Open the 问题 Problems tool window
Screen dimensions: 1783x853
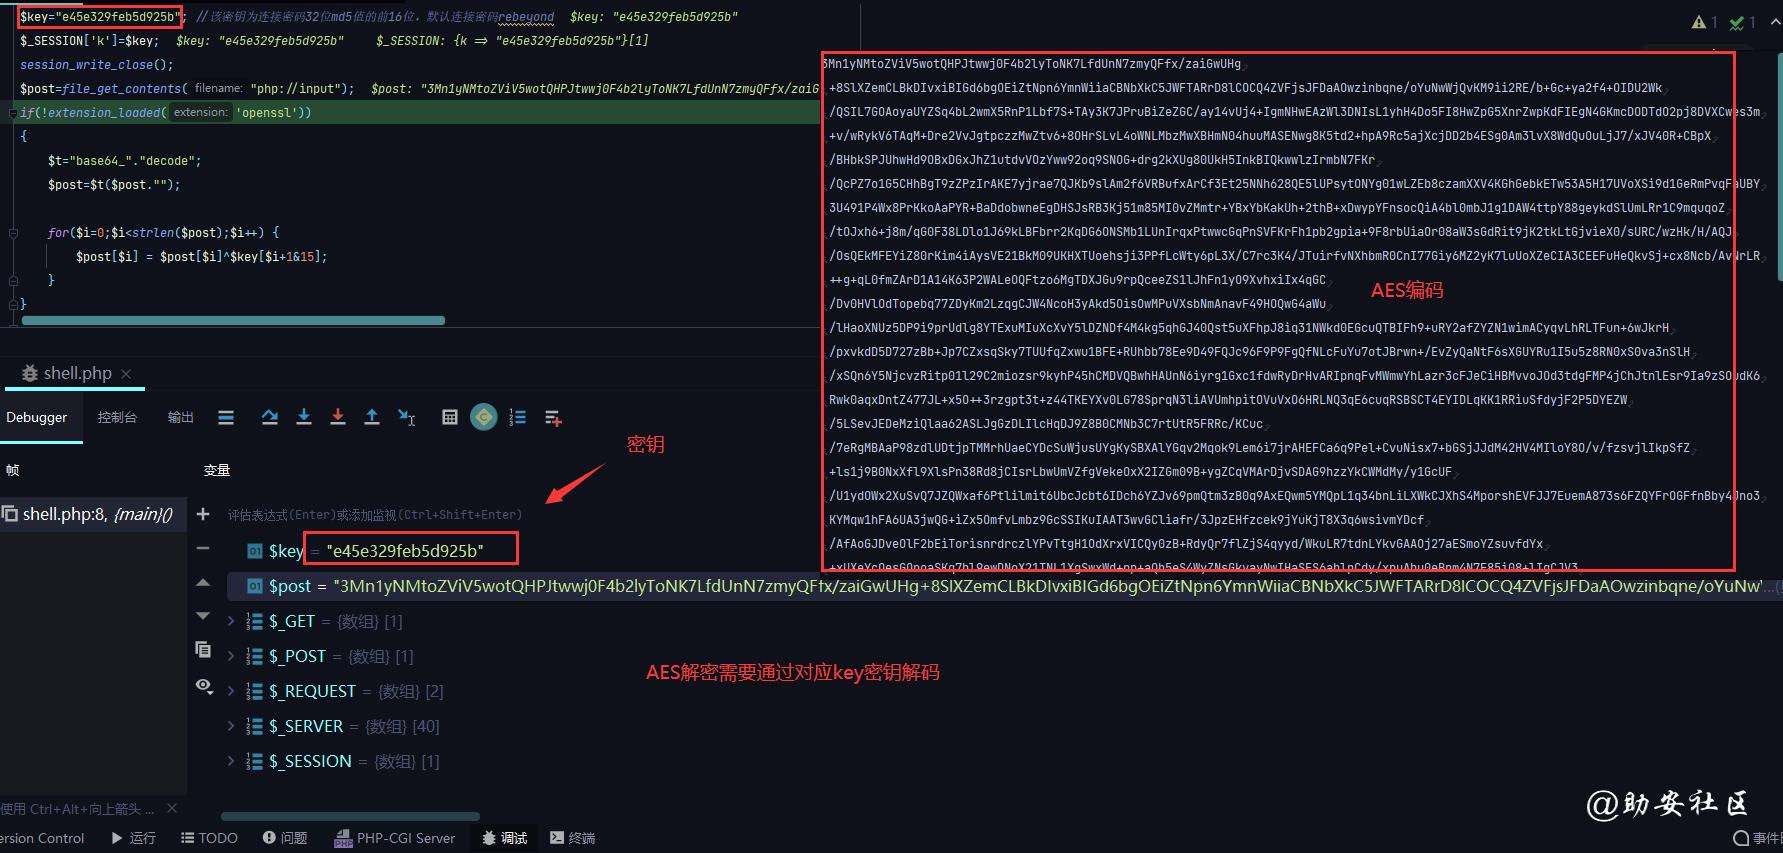tap(285, 838)
